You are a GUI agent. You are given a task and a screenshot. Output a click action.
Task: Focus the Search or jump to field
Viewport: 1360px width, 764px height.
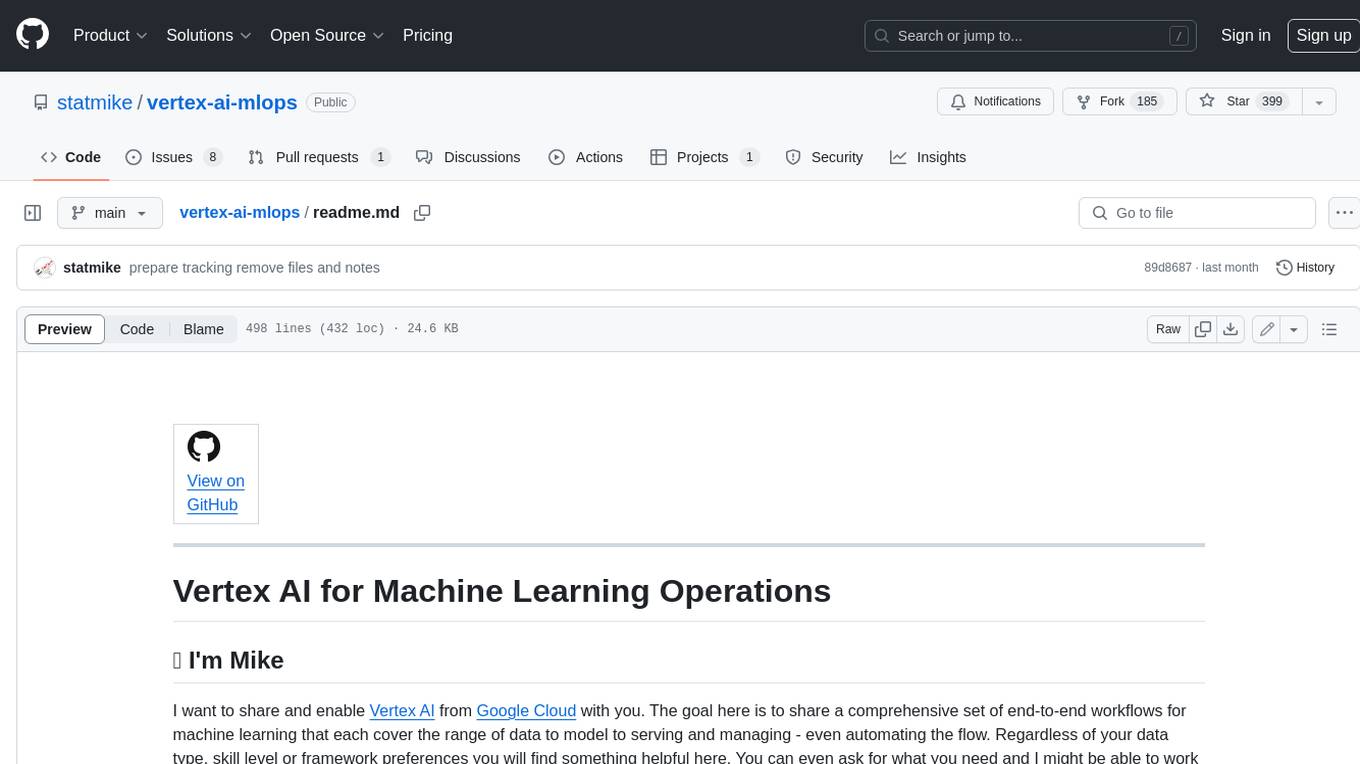click(x=1030, y=35)
